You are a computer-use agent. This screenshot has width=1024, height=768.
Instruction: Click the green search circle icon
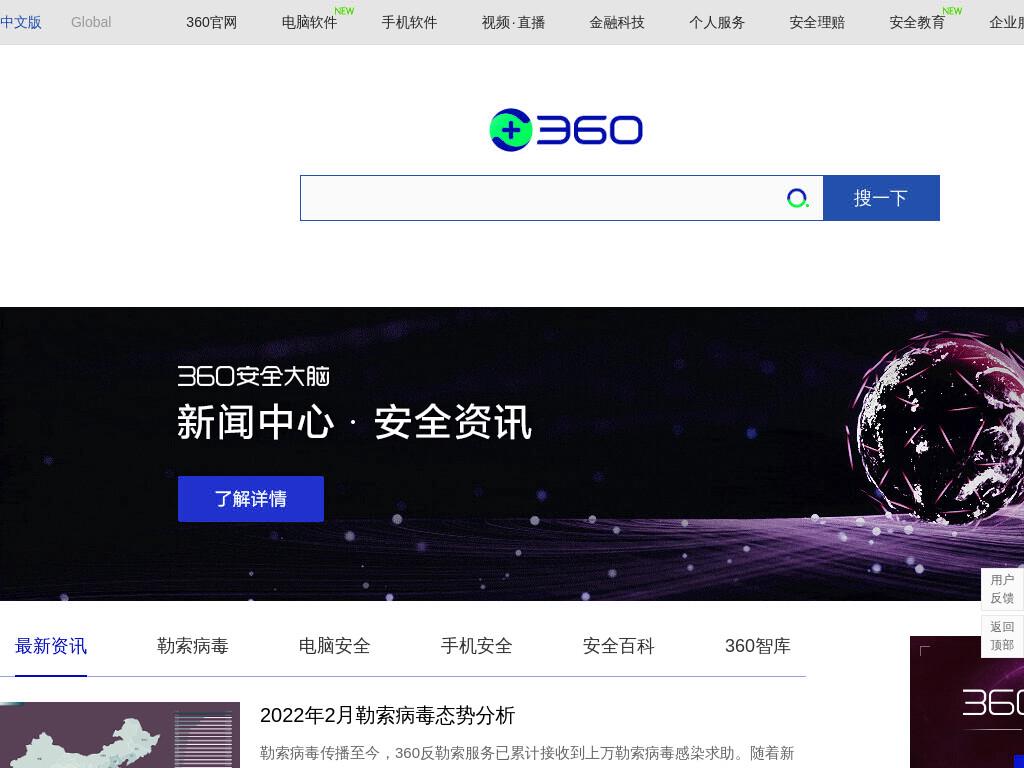tap(797, 198)
